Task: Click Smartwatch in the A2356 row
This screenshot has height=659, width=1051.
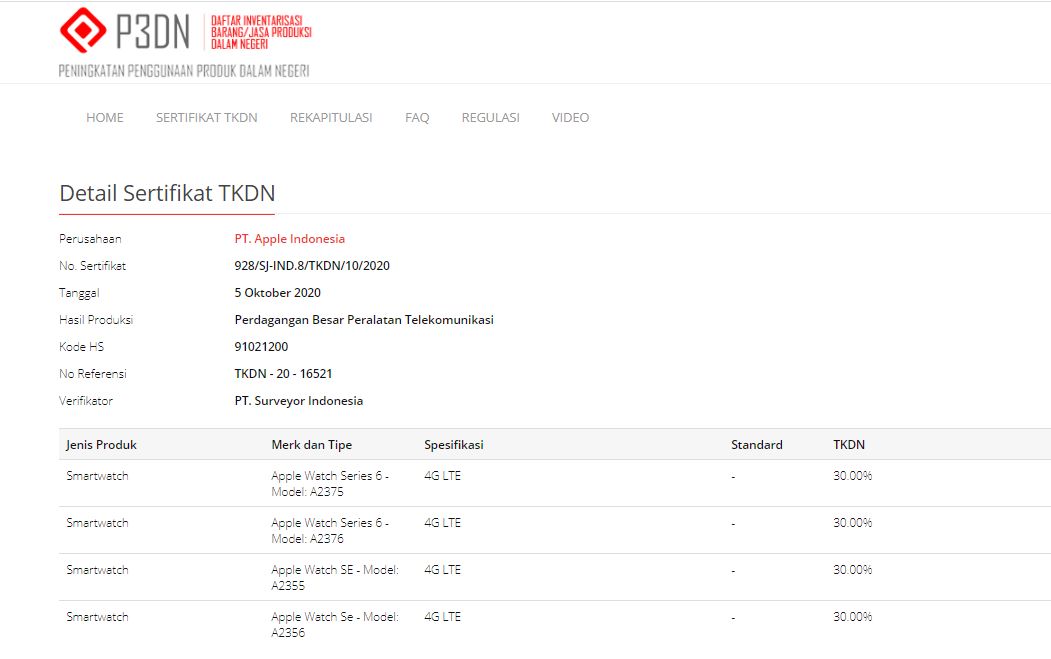Action: [x=97, y=617]
